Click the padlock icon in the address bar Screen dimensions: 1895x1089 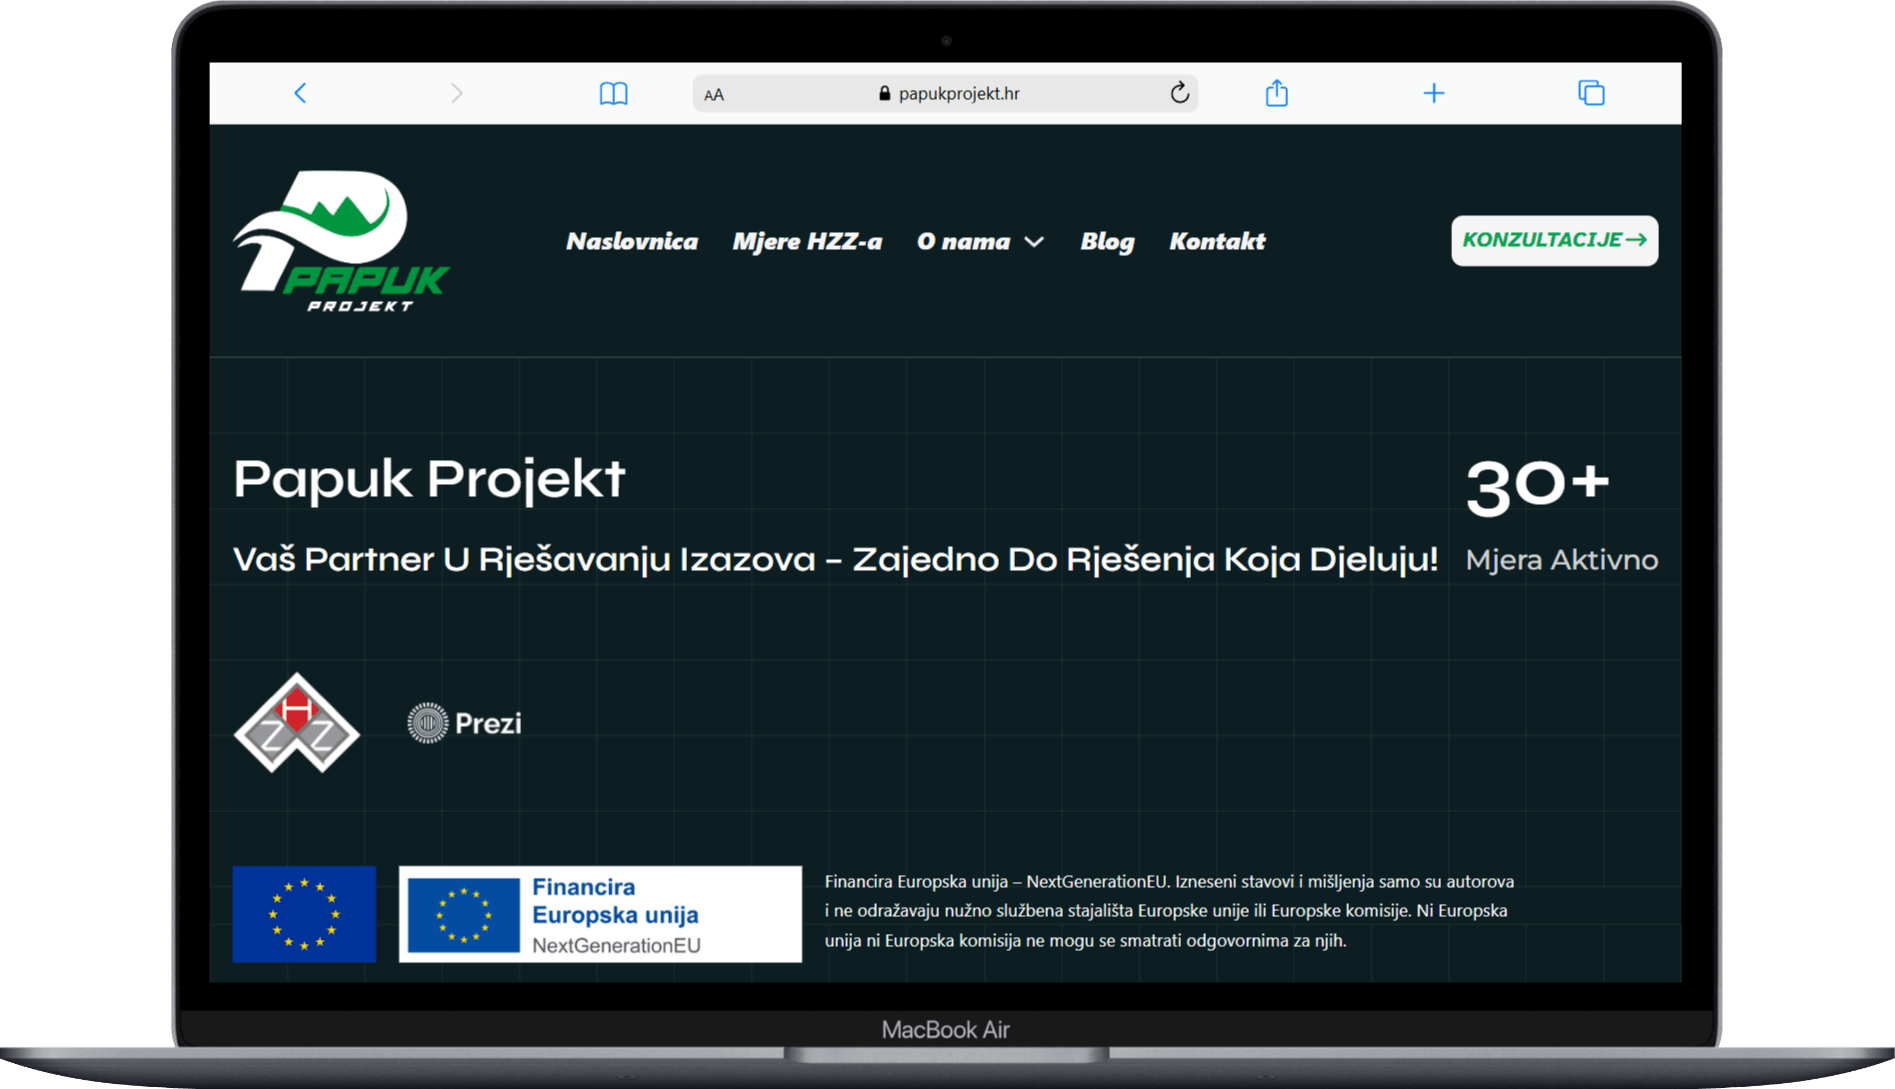(x=884, y=93)
